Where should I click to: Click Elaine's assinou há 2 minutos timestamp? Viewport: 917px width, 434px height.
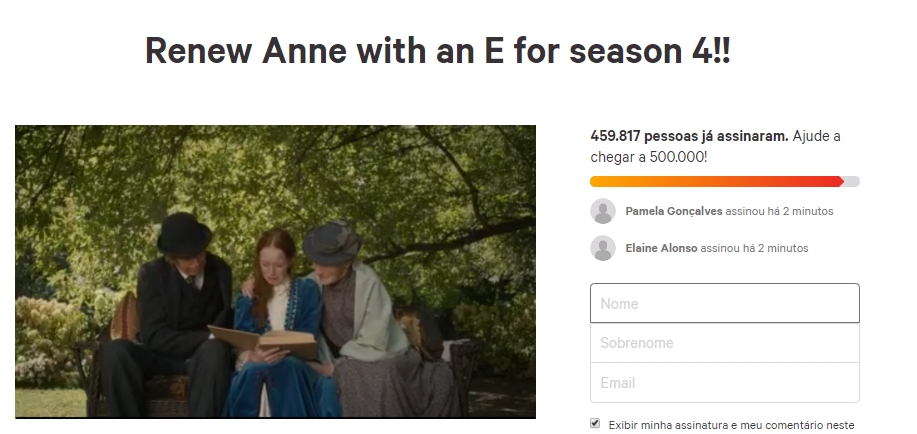coord(754,248)
